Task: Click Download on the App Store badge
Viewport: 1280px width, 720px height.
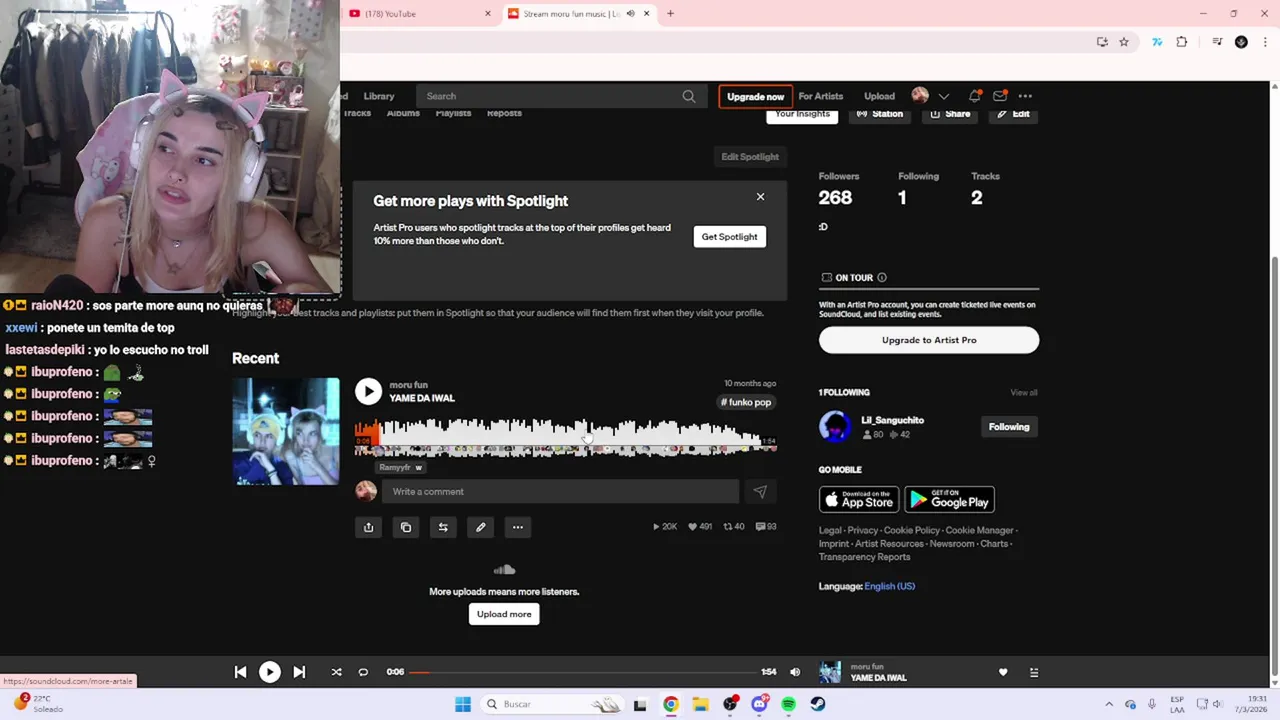Action: point(859,500)
